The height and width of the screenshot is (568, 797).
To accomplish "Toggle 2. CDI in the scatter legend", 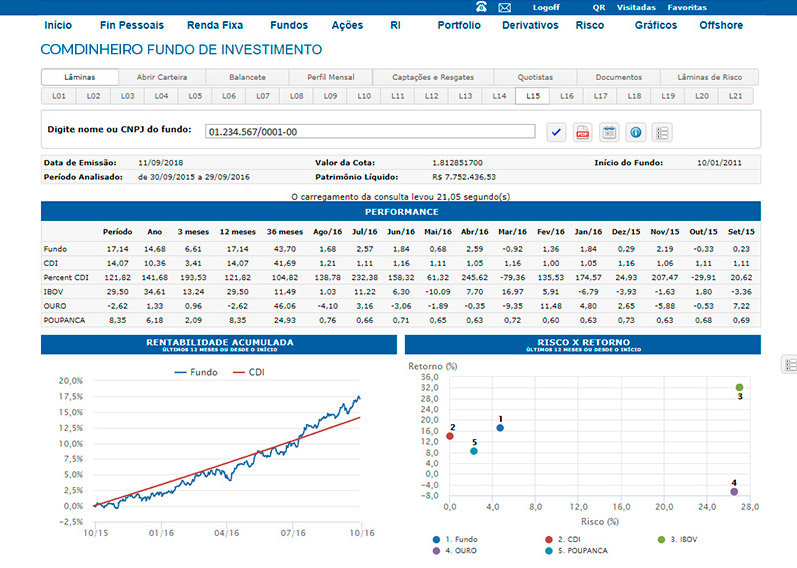I will point(563,540).
